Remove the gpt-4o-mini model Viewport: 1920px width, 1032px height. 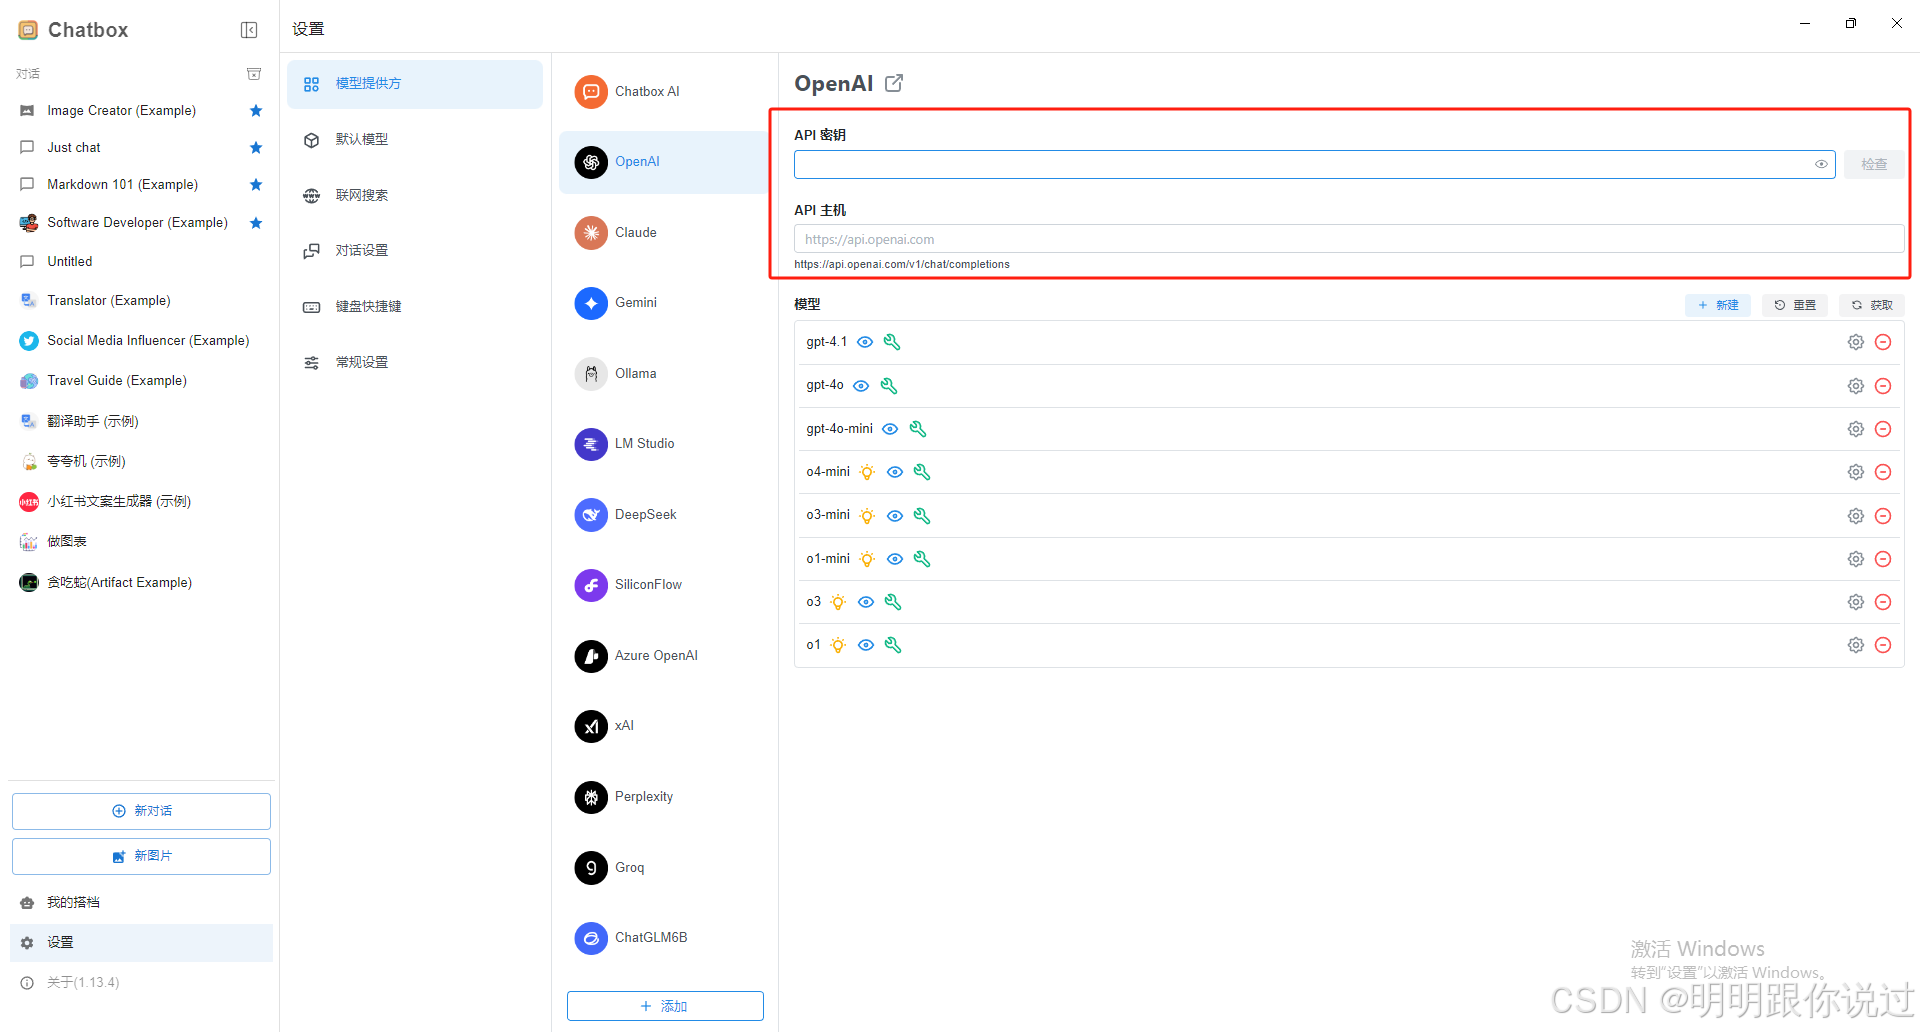click(1883, 429)
